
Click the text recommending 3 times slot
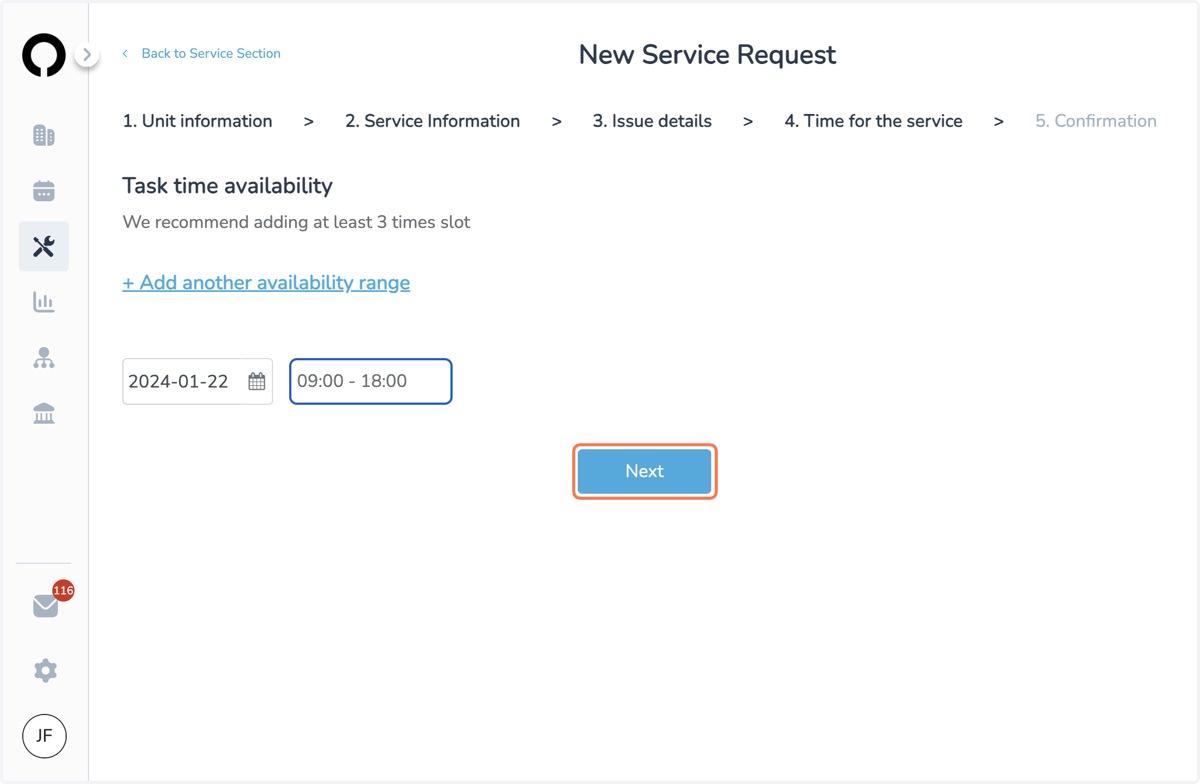pos(296,222)
